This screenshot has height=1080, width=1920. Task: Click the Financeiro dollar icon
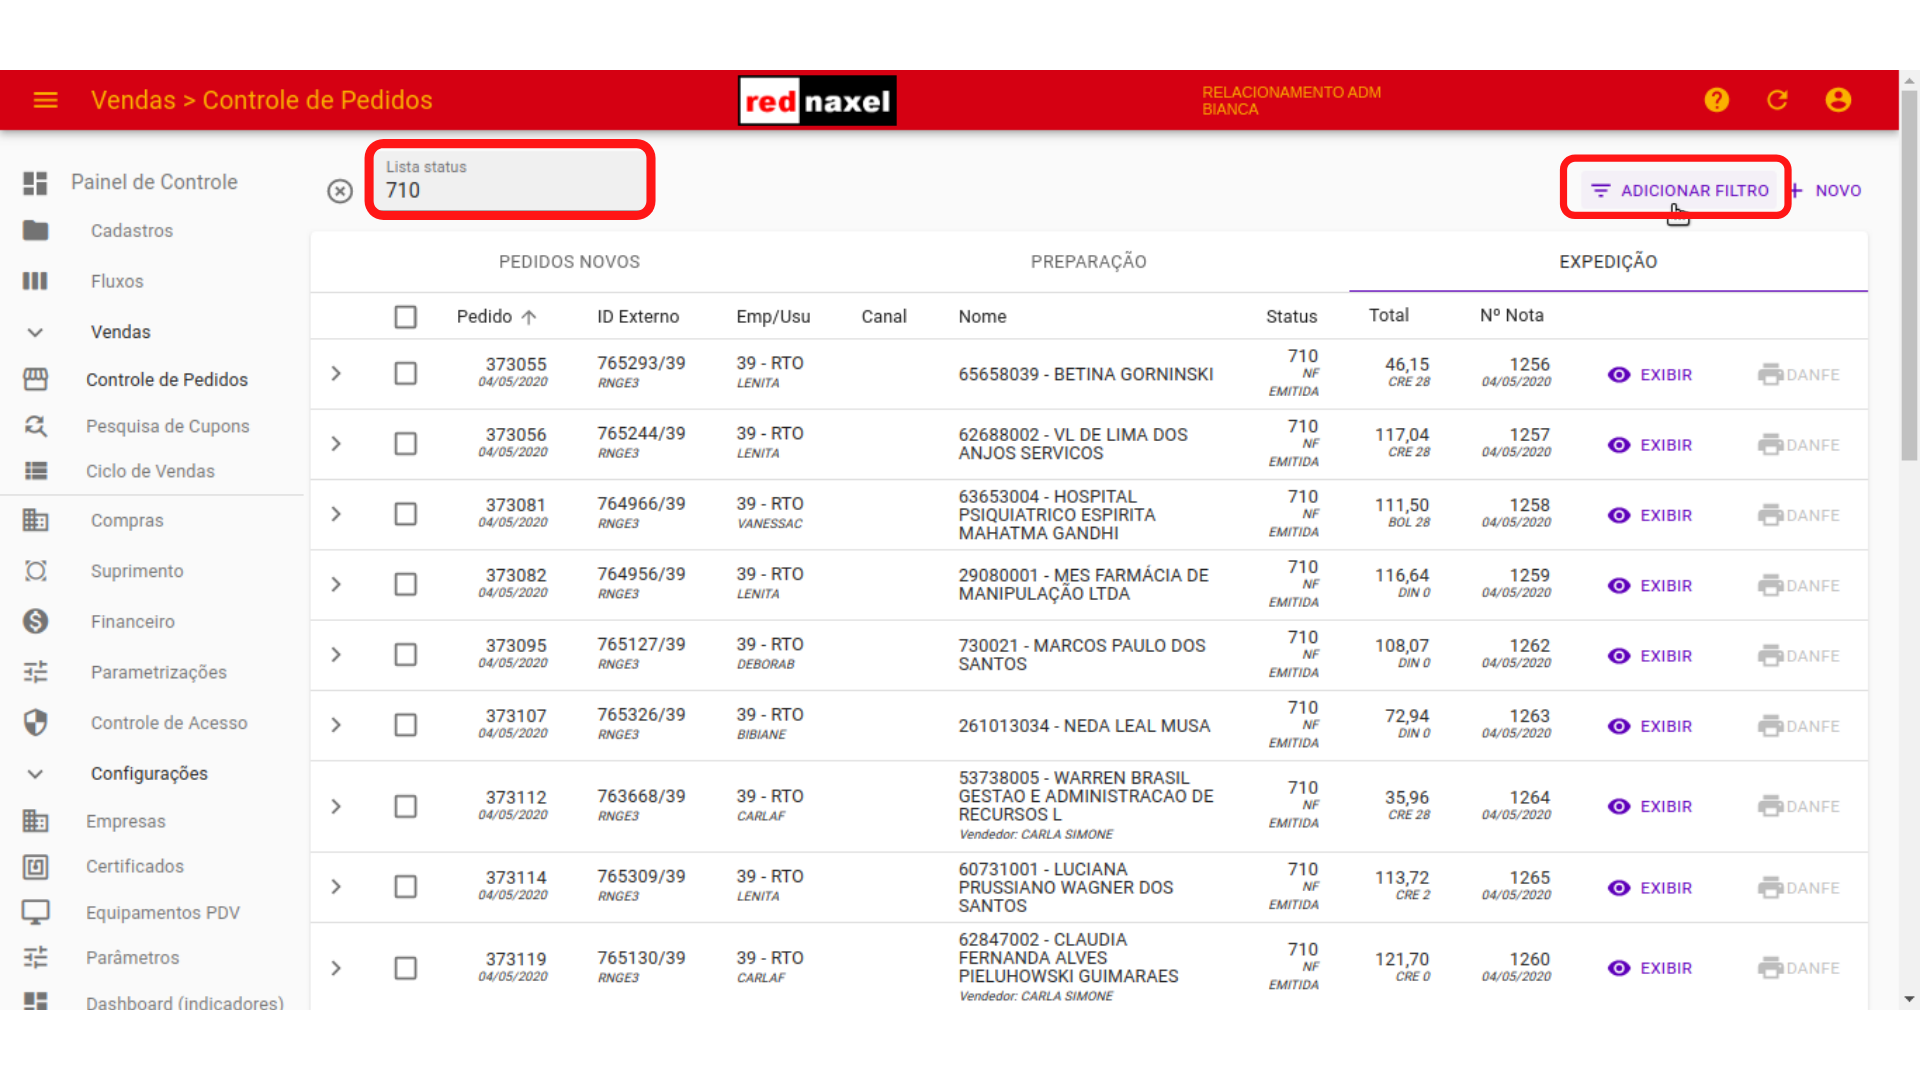[x=36, y=621]
